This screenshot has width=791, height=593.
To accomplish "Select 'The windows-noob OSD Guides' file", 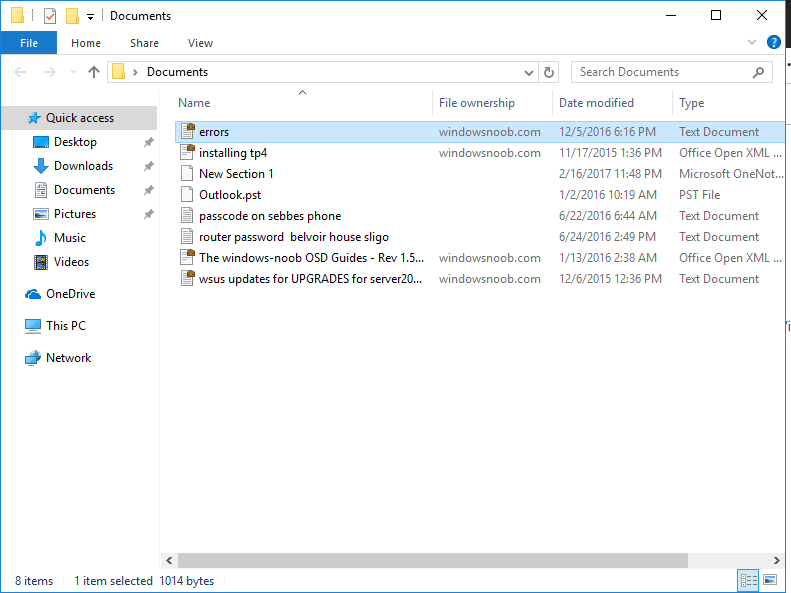I will [480, 258].
